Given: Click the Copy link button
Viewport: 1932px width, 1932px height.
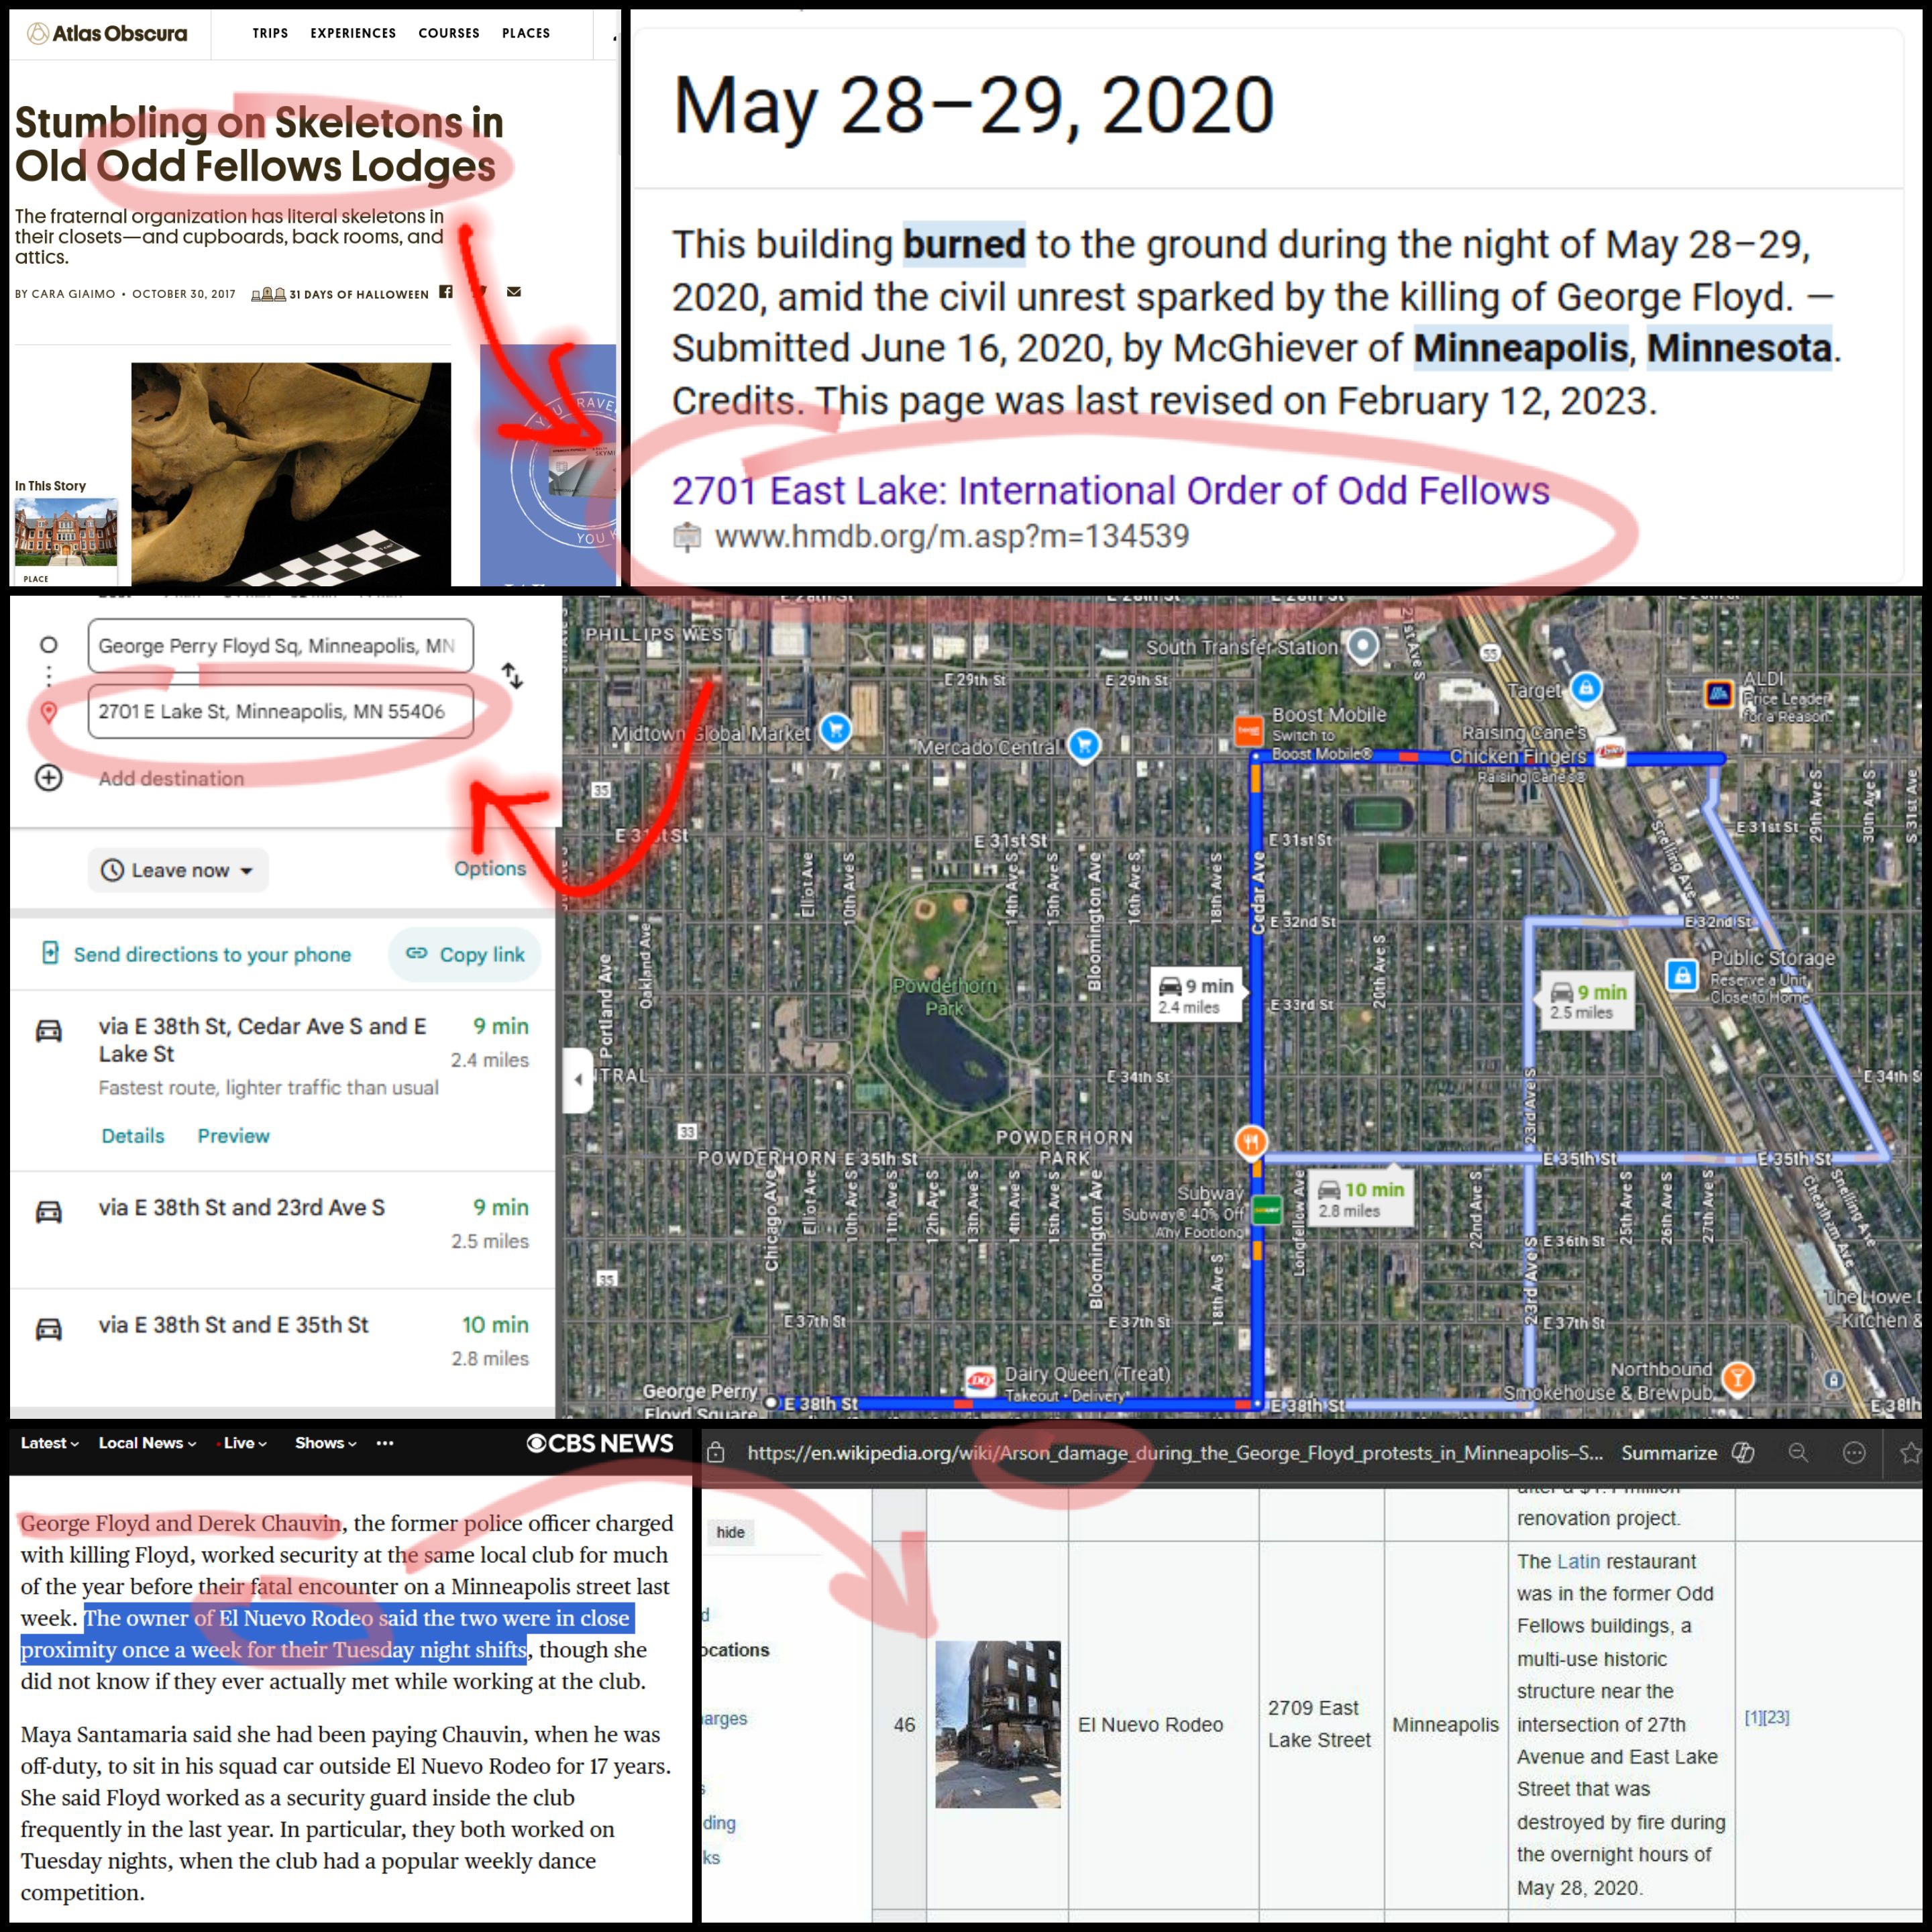Looking at the screenshot, I should [x=465, y=954].
